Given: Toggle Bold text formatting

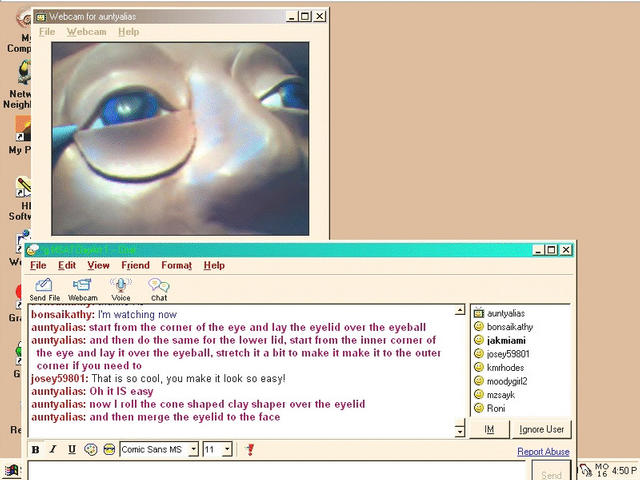Looking at the screenshot, I should click(36, 449).
